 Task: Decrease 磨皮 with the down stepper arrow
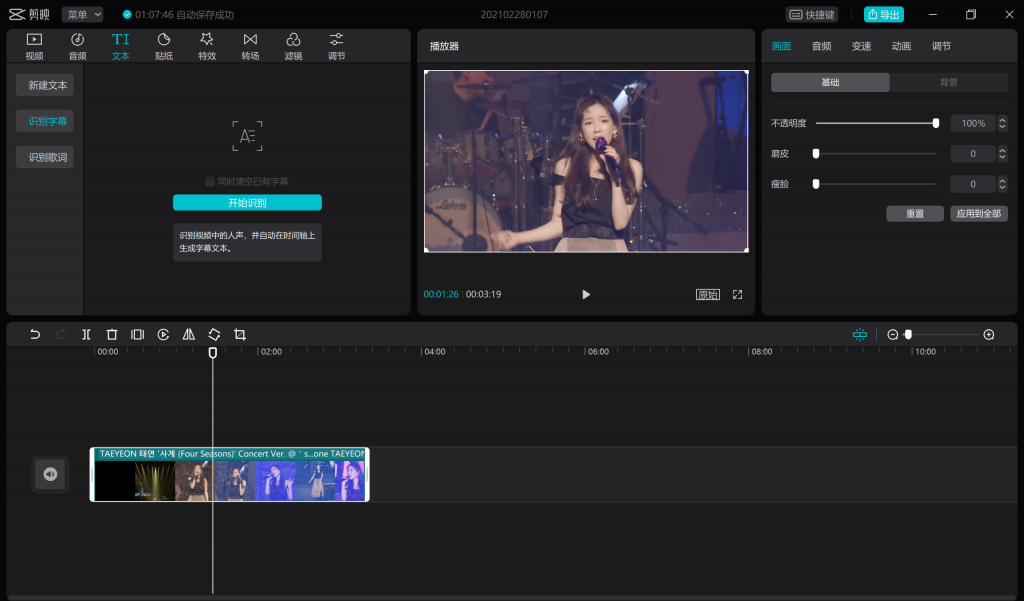[x=1002, y=157]
